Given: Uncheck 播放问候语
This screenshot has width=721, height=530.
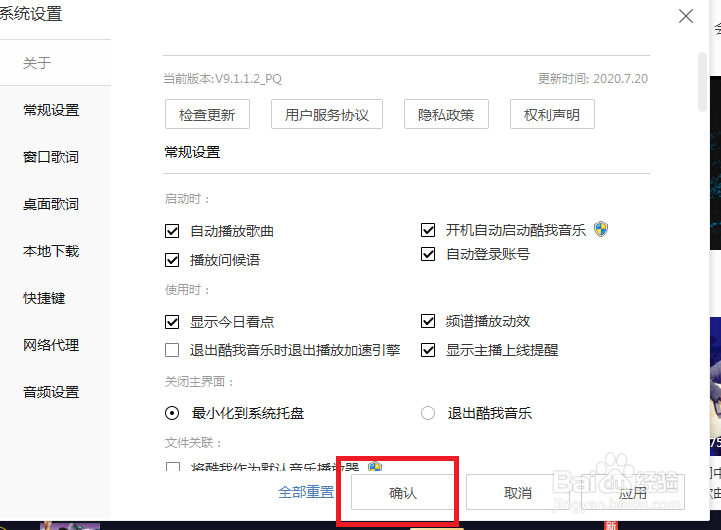Looking at the screenshot, I should [x=172, y=260].
